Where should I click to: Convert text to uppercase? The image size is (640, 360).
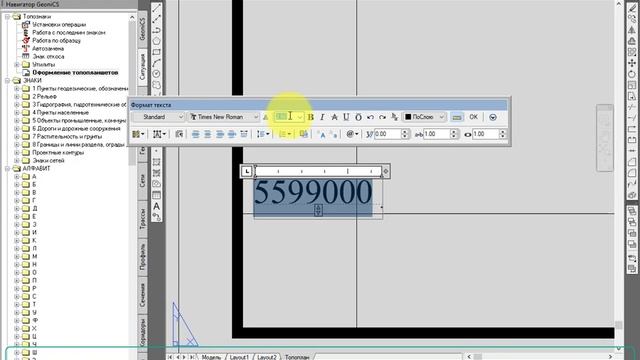(322, 134)
